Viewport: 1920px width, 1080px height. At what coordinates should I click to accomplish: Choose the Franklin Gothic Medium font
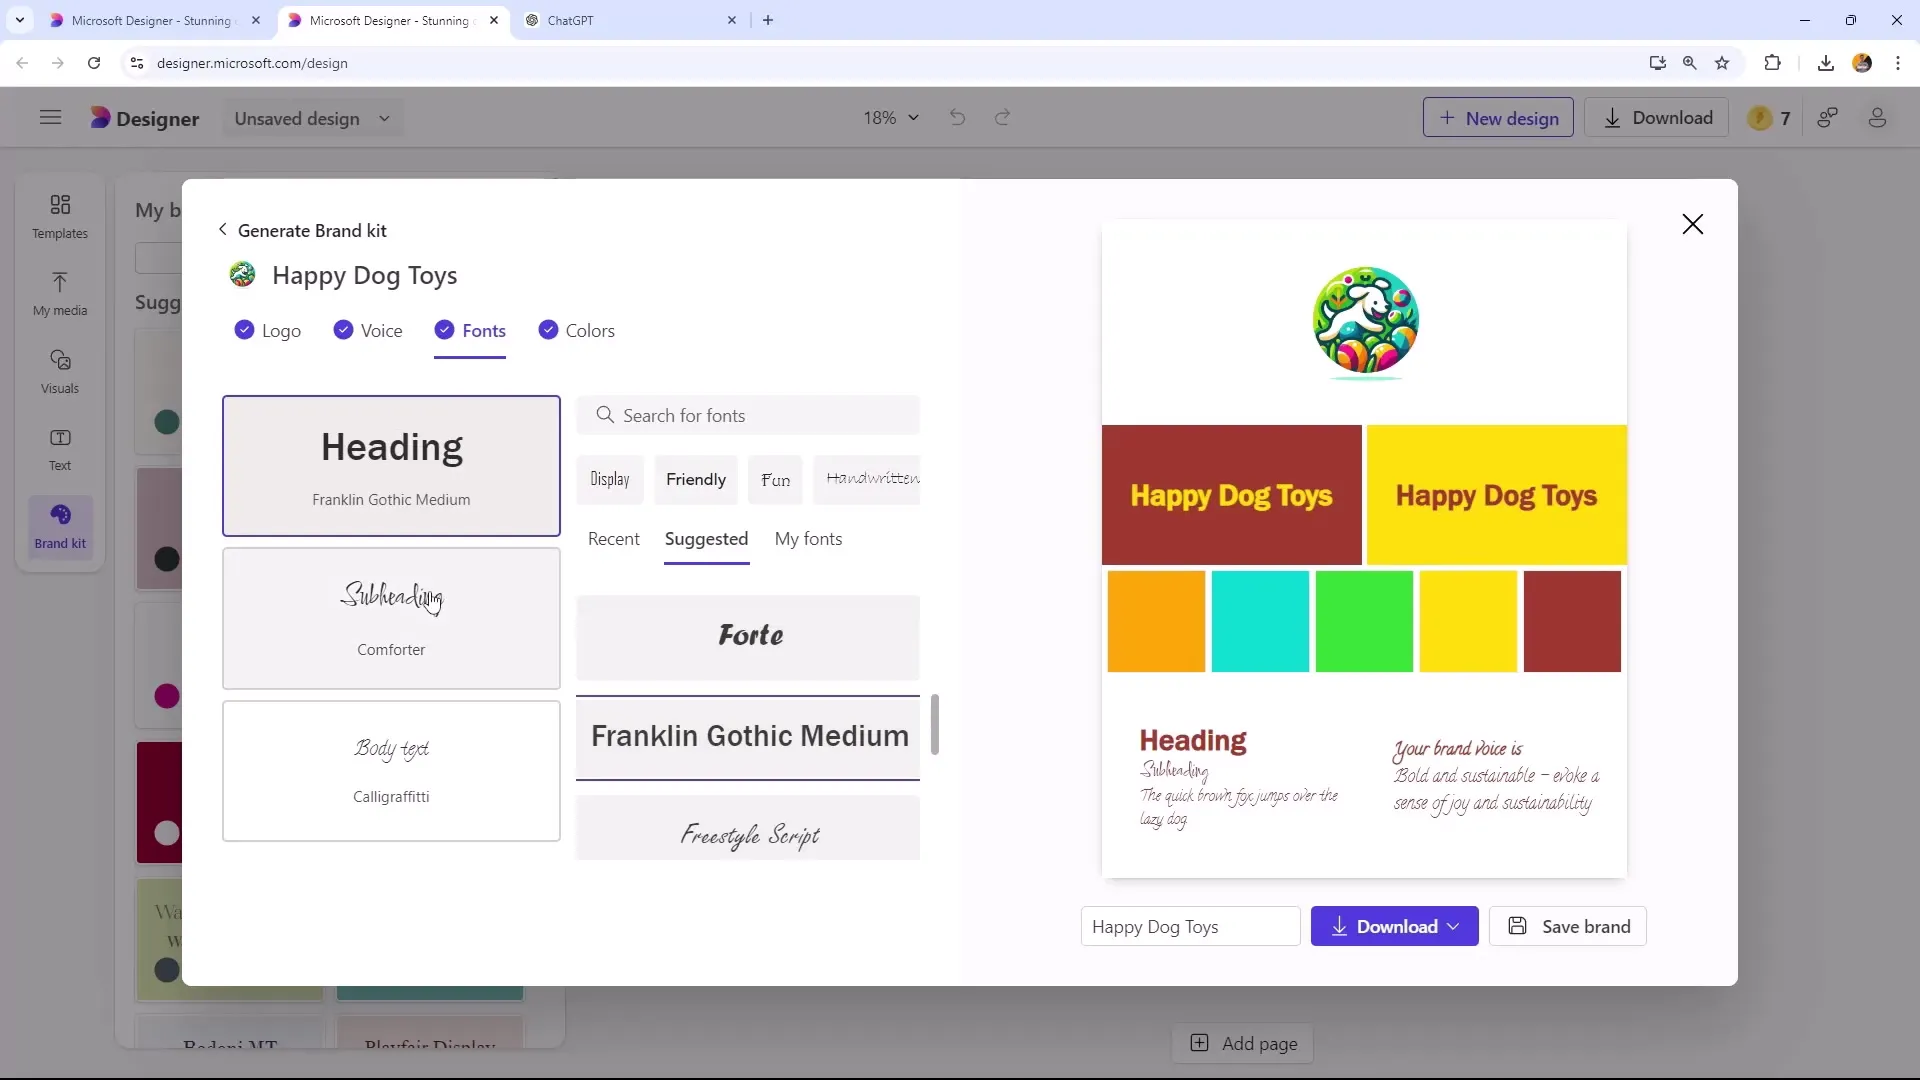pos(748,737)
